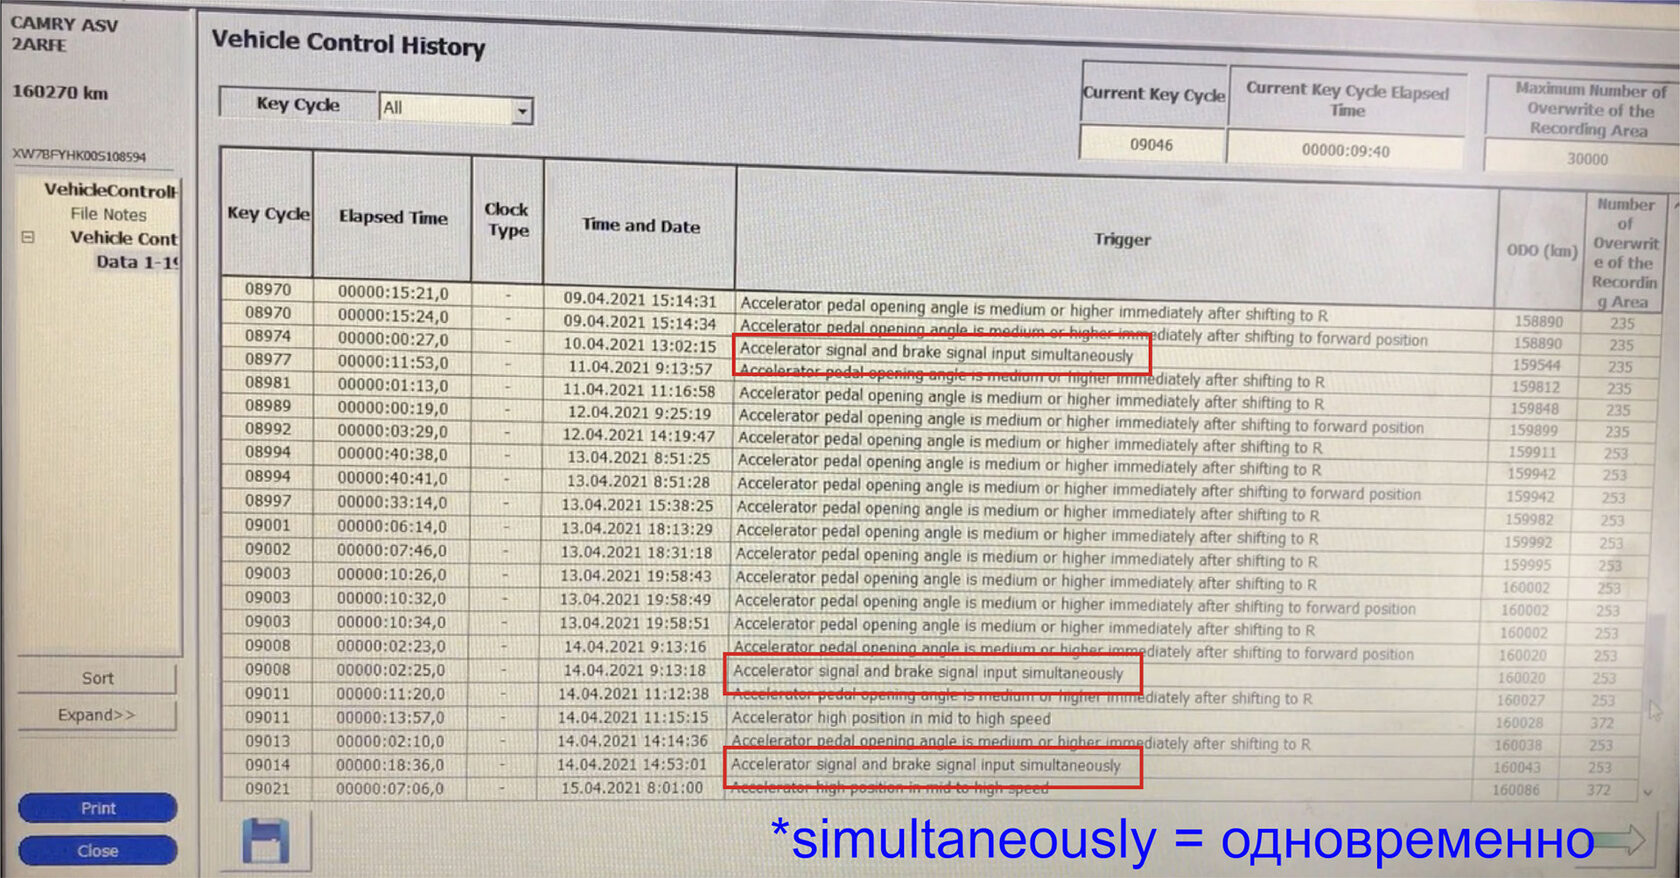Image resolution: width=1680 pixels, height=878 pixels.
Task: Click the date cell 12.04.2021 9:25:19
Action: click(x=639, y=413)
